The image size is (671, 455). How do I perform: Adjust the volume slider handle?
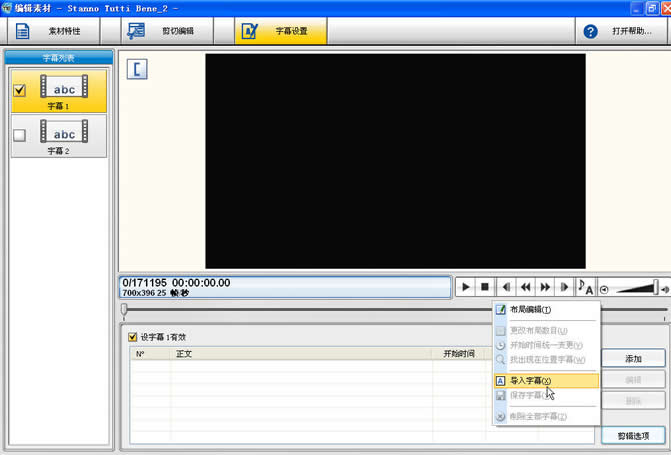(656, 287)
